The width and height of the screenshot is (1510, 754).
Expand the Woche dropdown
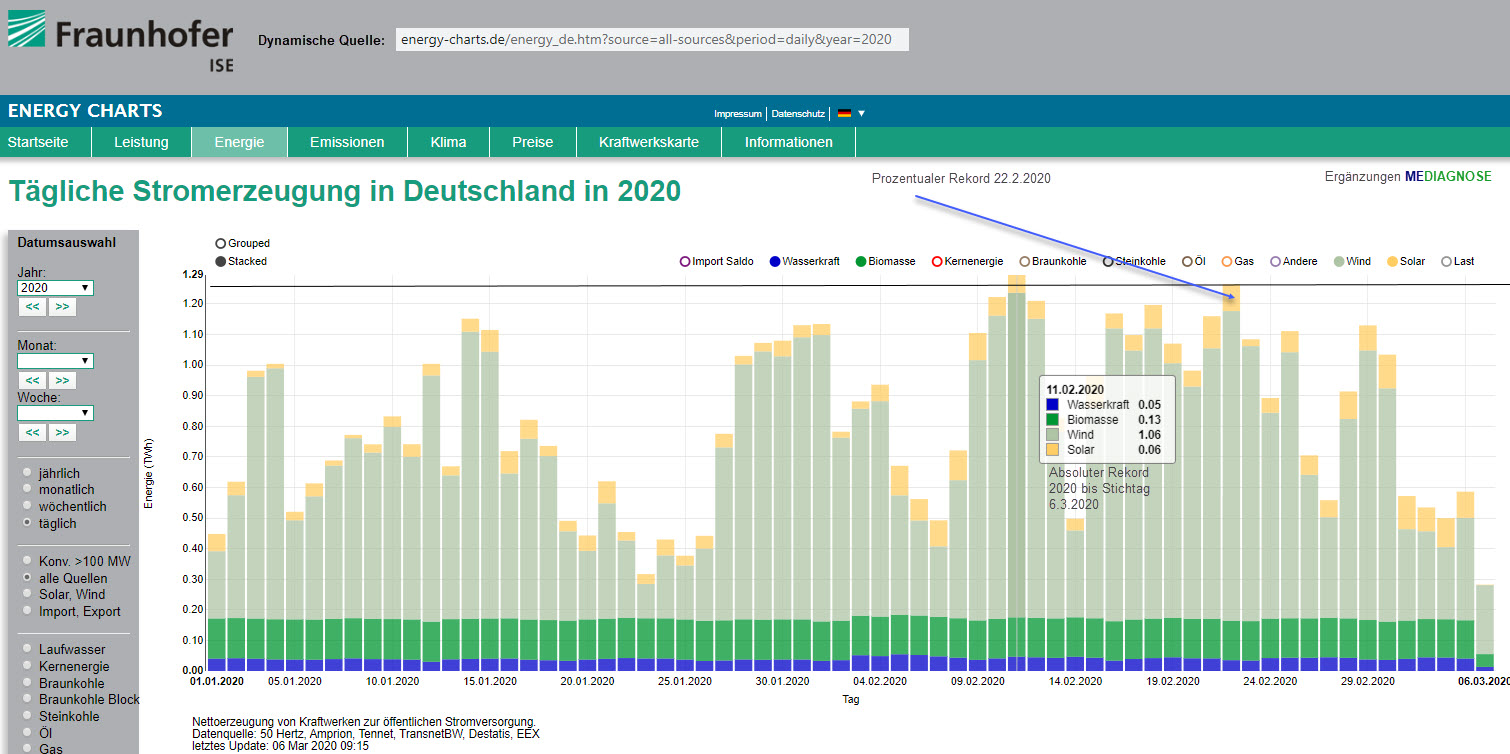click(x=56, y=413)
